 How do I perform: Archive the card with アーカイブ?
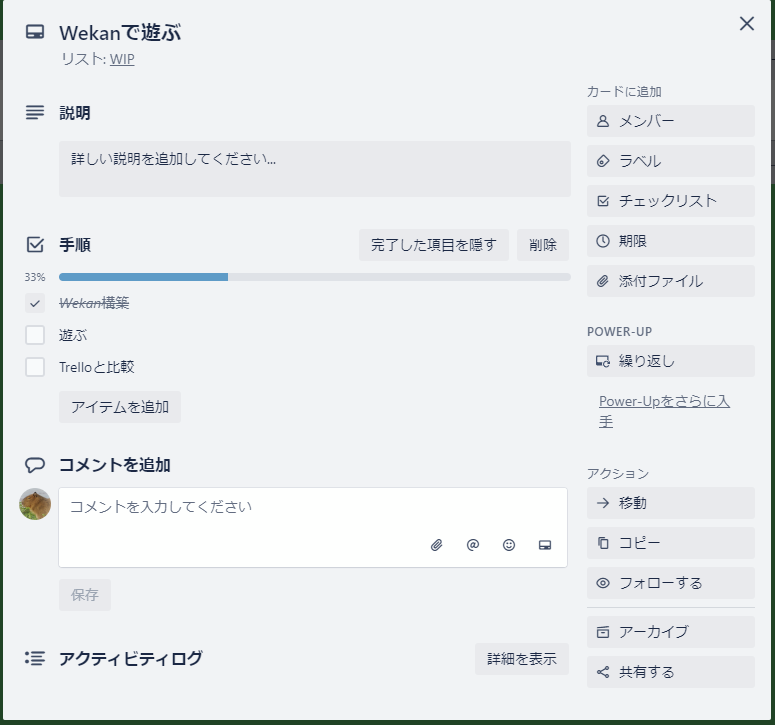(671, 632)
